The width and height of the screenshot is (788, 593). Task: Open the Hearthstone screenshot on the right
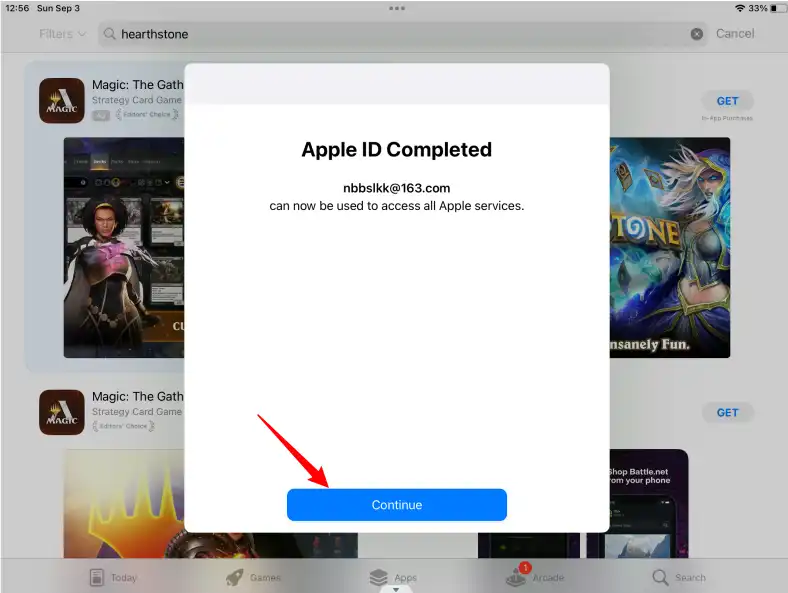[670, 247]
